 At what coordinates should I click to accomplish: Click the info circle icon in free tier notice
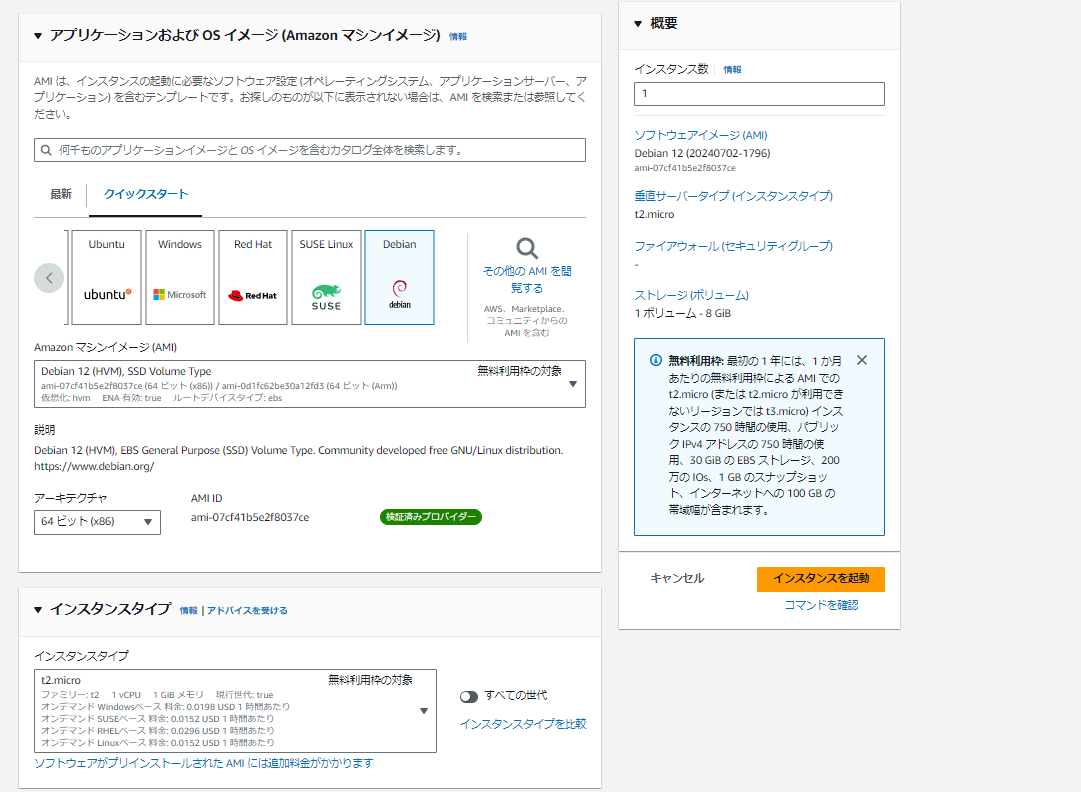click(x=656, y=360)
